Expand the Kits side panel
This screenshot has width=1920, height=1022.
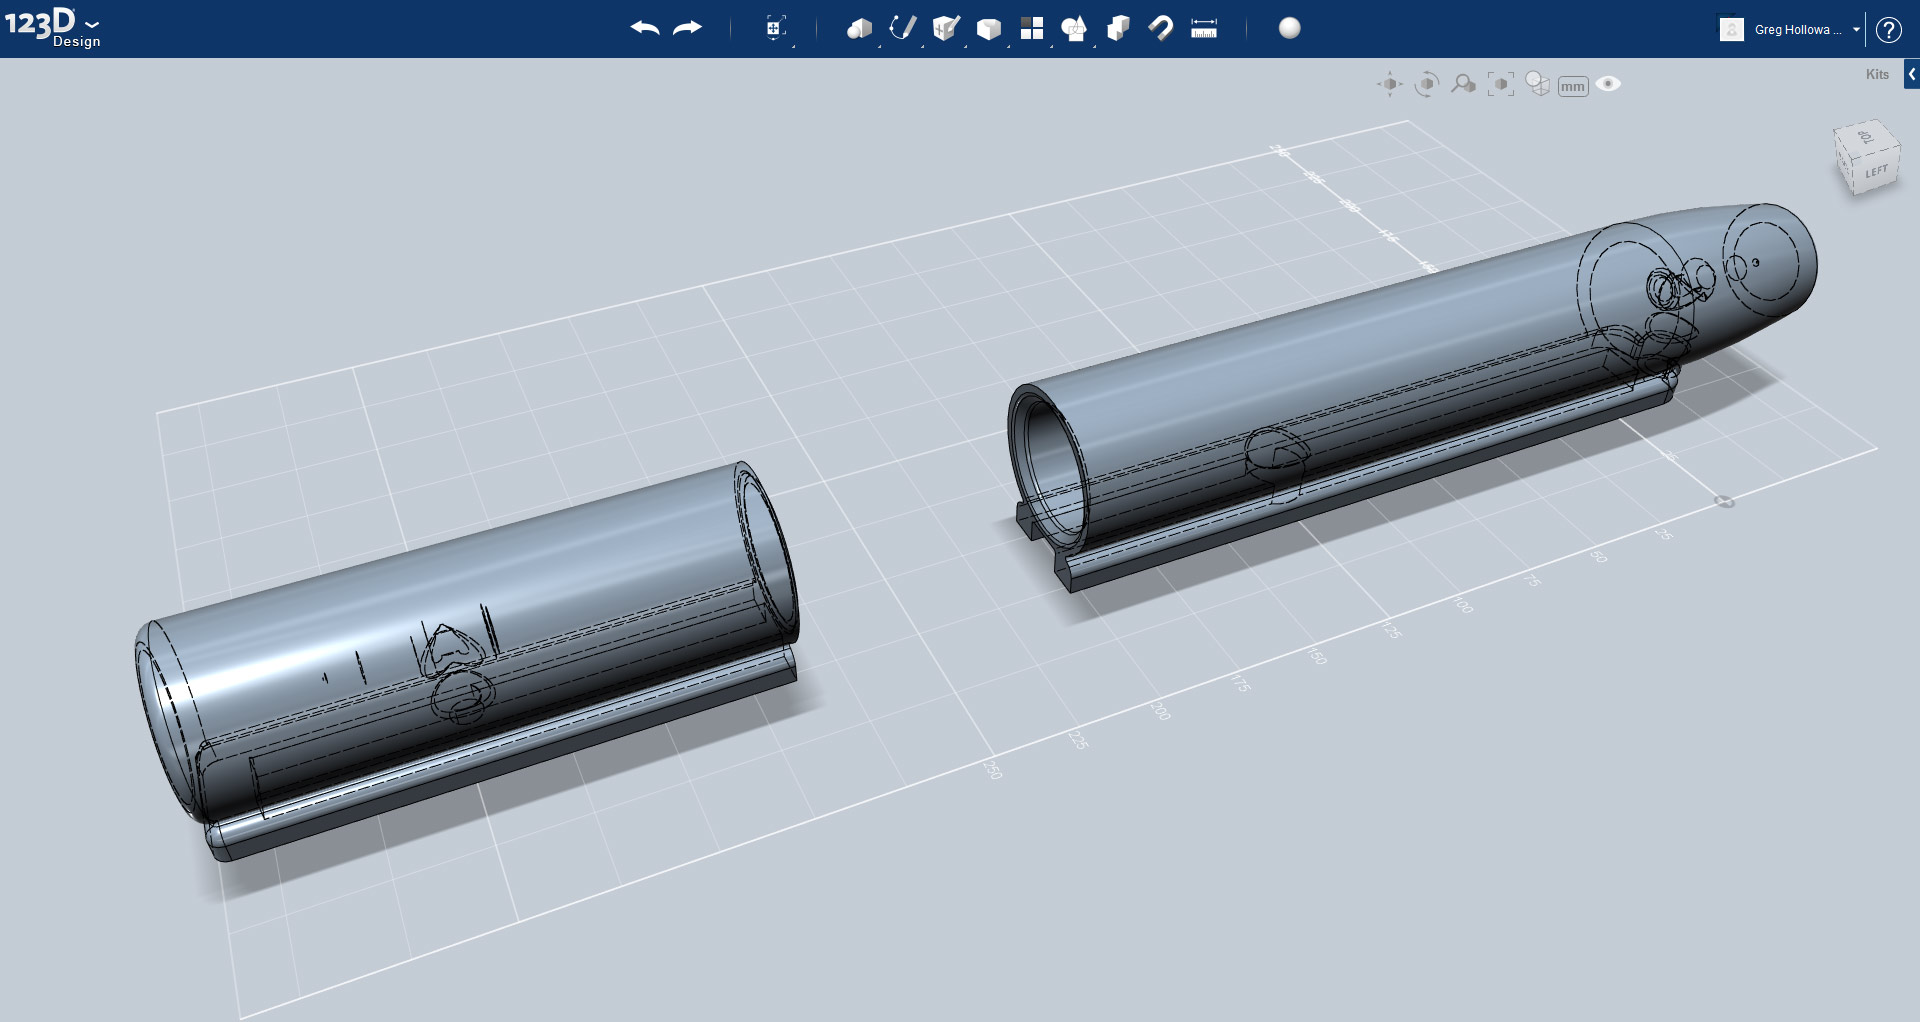(x=1911, y=74)
